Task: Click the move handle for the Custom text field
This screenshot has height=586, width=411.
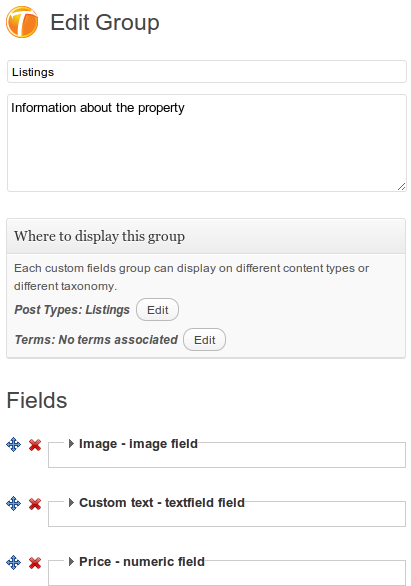Action: click(x=13, y=504)
